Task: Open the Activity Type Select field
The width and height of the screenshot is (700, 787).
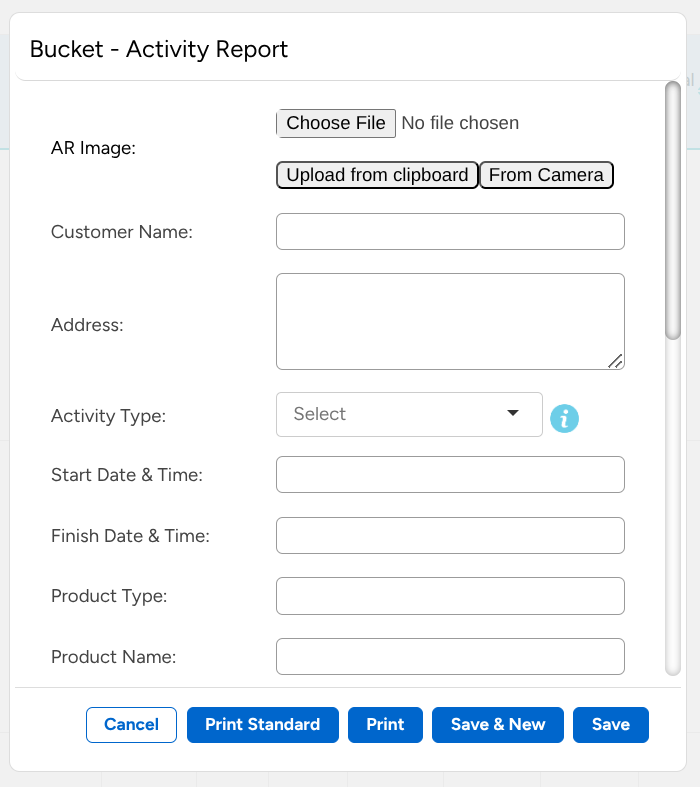Action: click(x=400, y=414)
